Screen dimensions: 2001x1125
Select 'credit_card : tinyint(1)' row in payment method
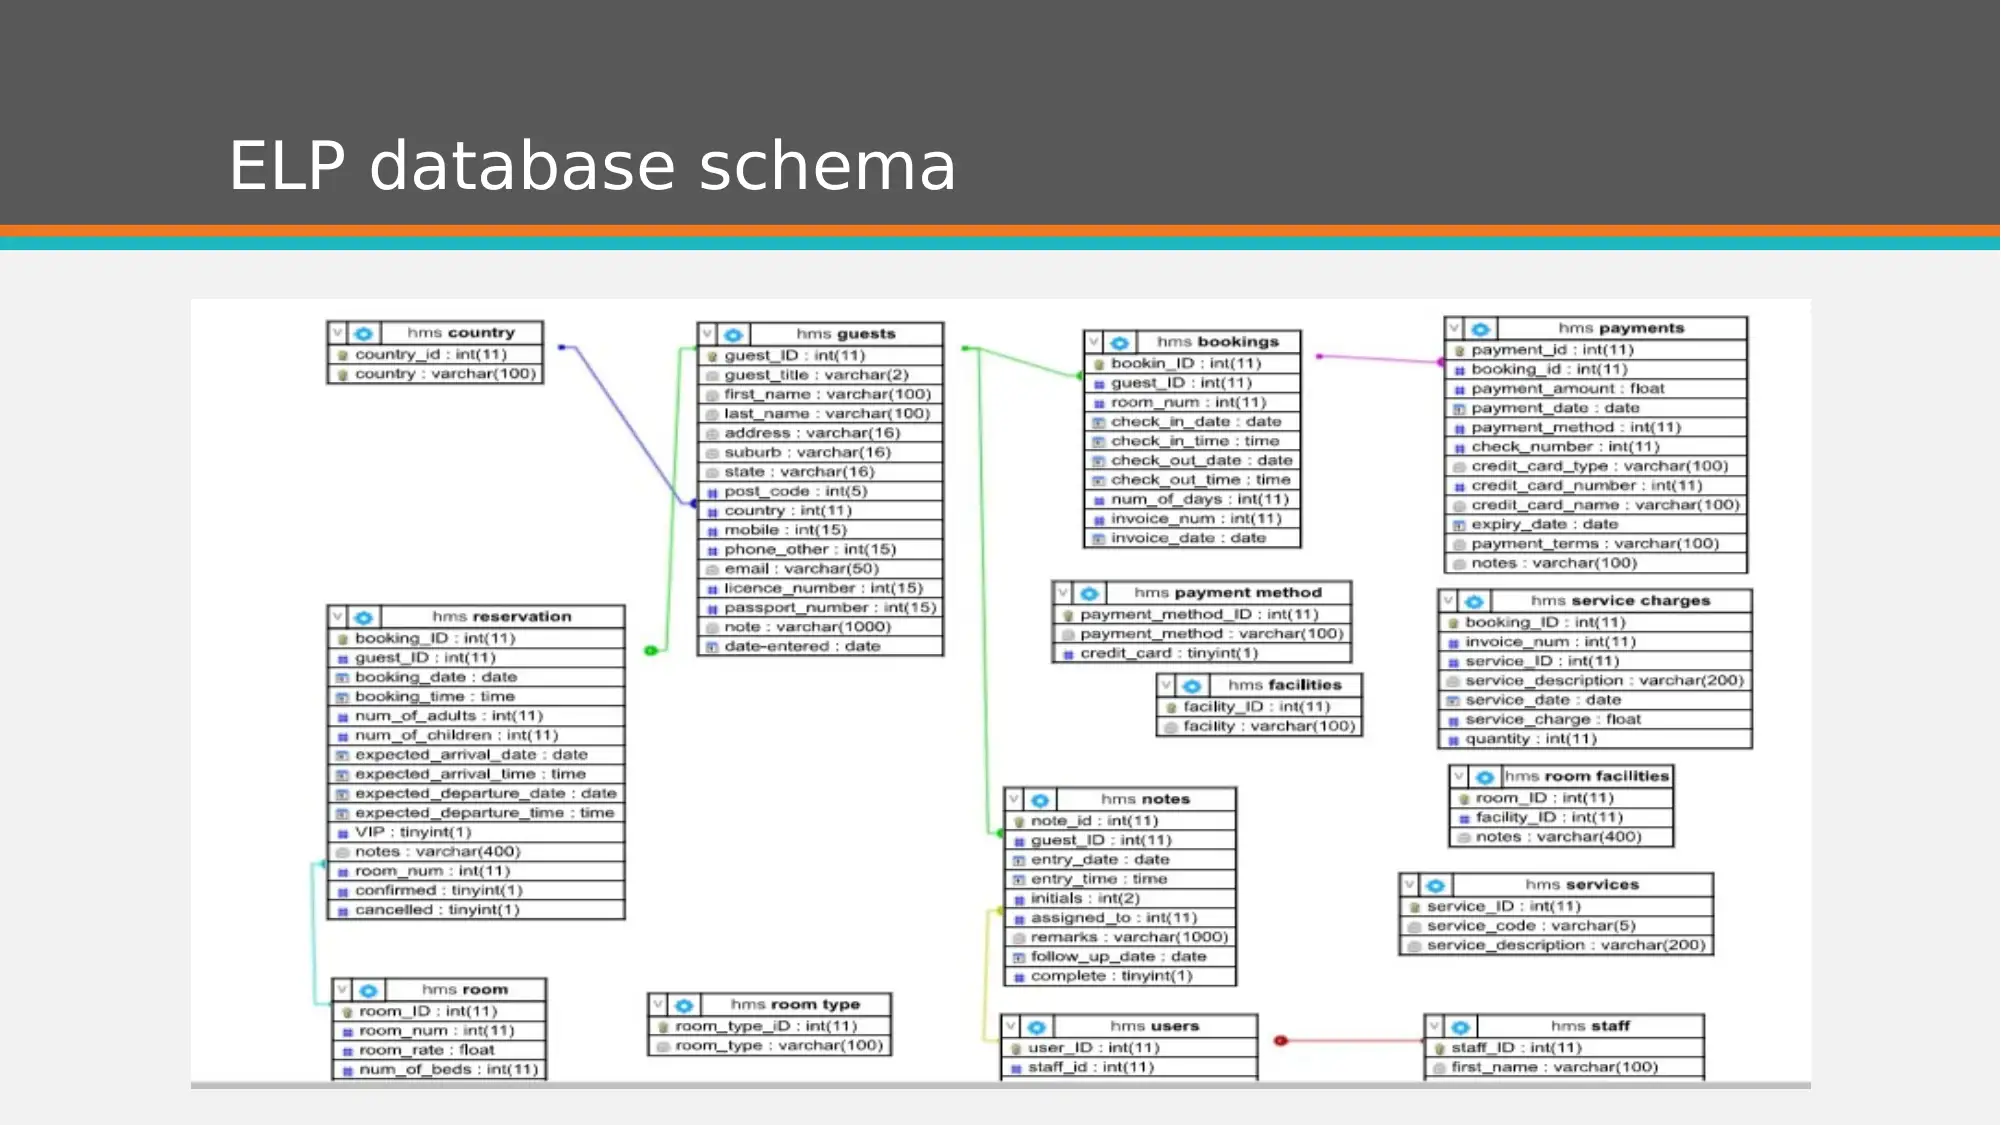[1202, 654]
